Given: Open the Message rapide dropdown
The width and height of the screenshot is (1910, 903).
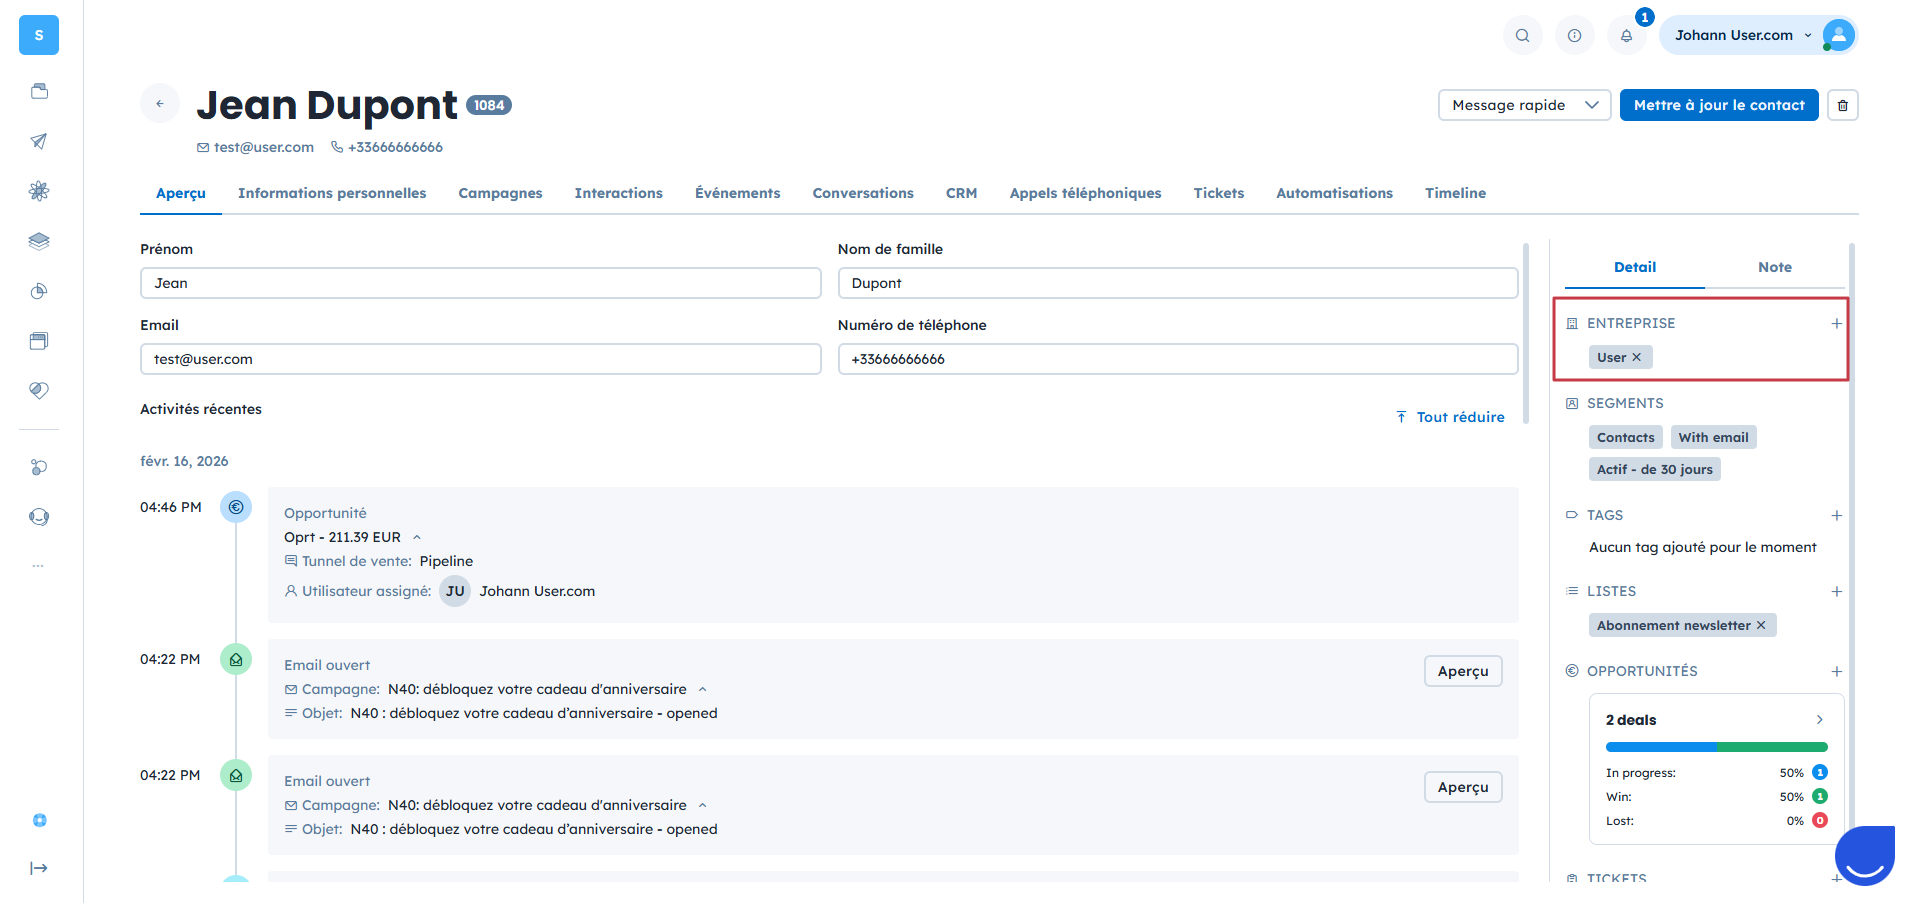Looking at the screenshot, I should (x=1524, y=105).
